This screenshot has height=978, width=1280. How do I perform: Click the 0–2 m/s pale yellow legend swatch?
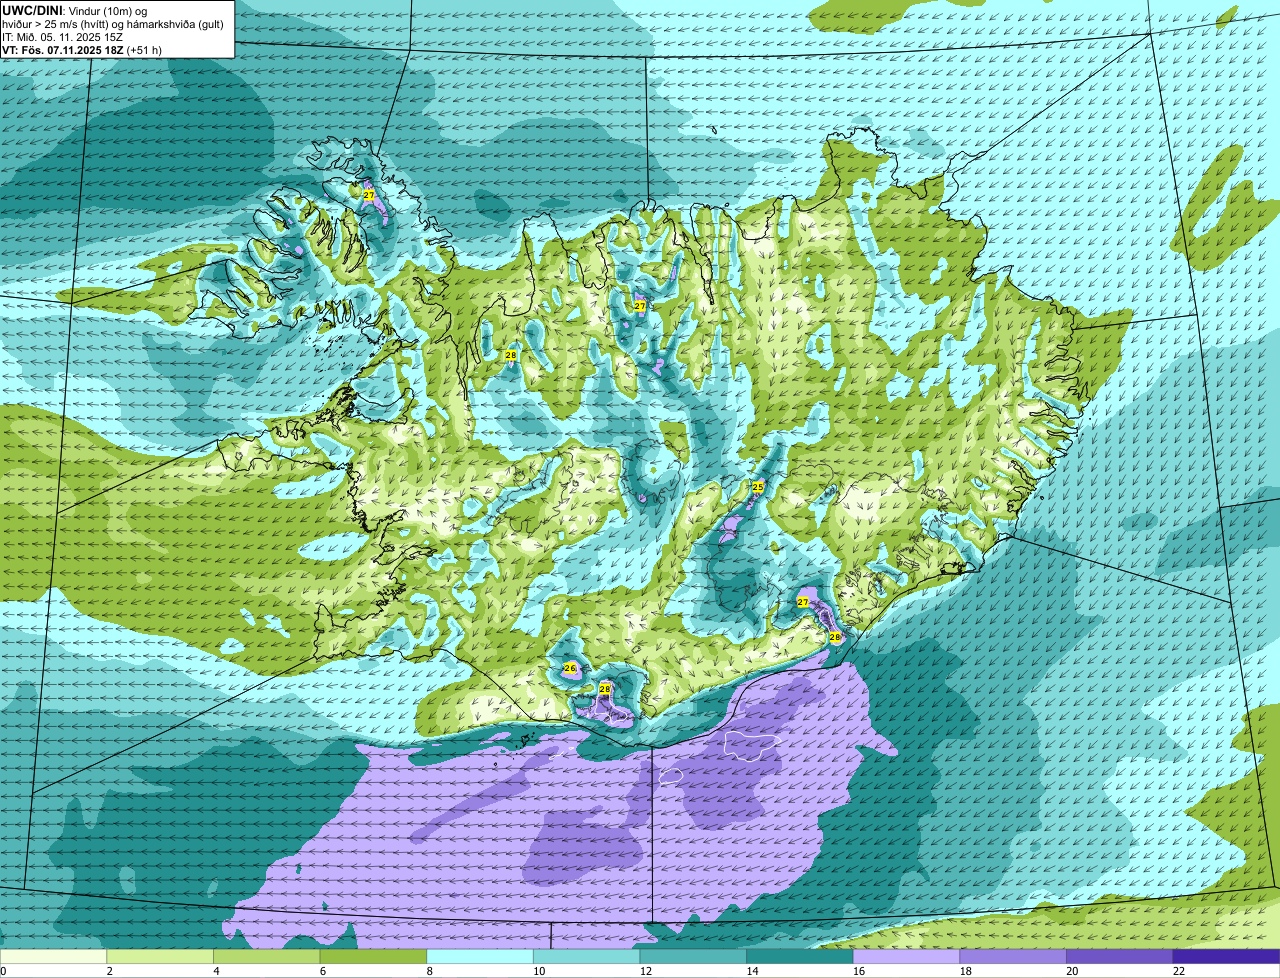[53, 956]
